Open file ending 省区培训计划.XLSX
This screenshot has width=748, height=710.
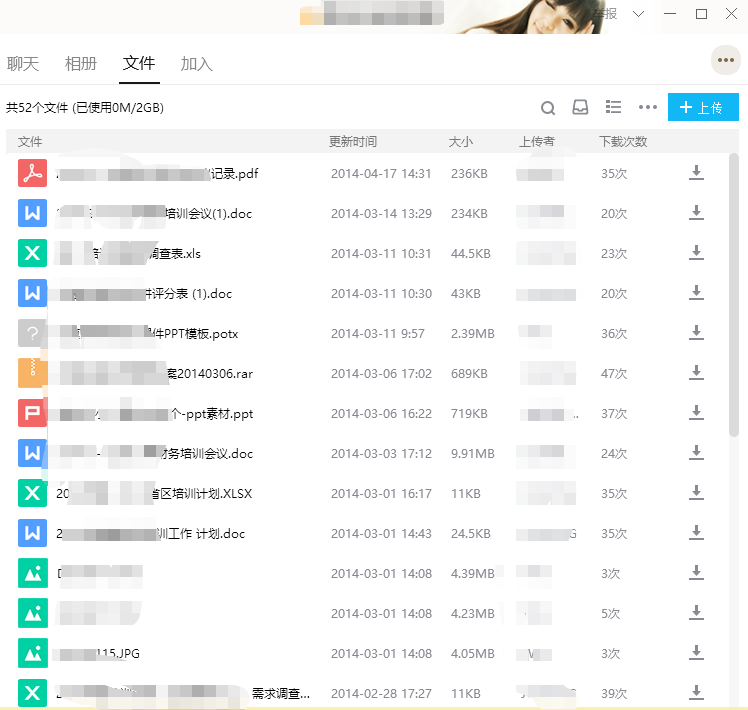pos(154,493)
